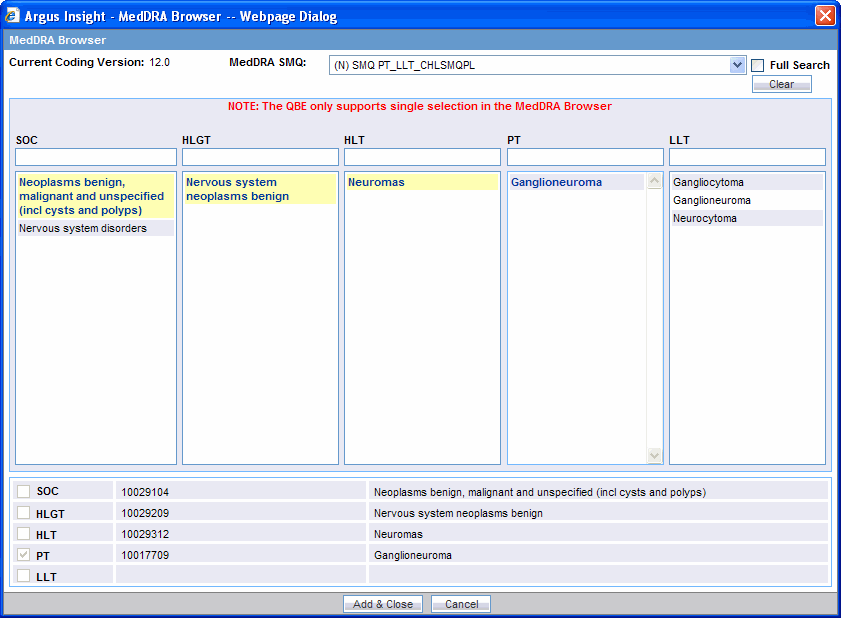841x618 pixels.
Task: Click the Add & Close button
Action: pos(382,604)
